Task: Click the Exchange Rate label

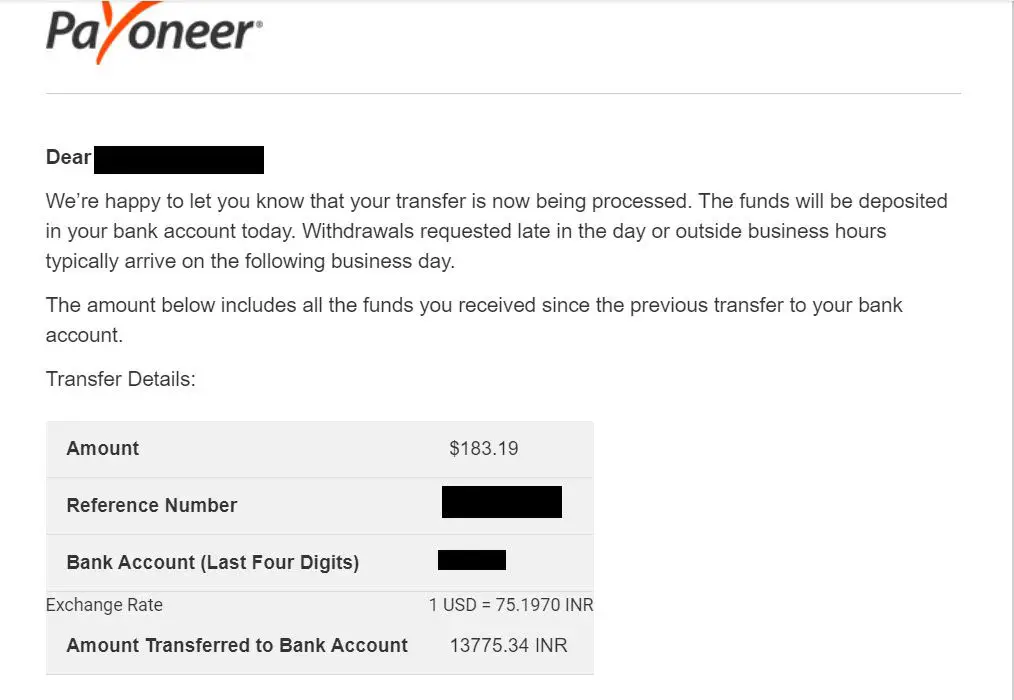Action: [104, 605]
